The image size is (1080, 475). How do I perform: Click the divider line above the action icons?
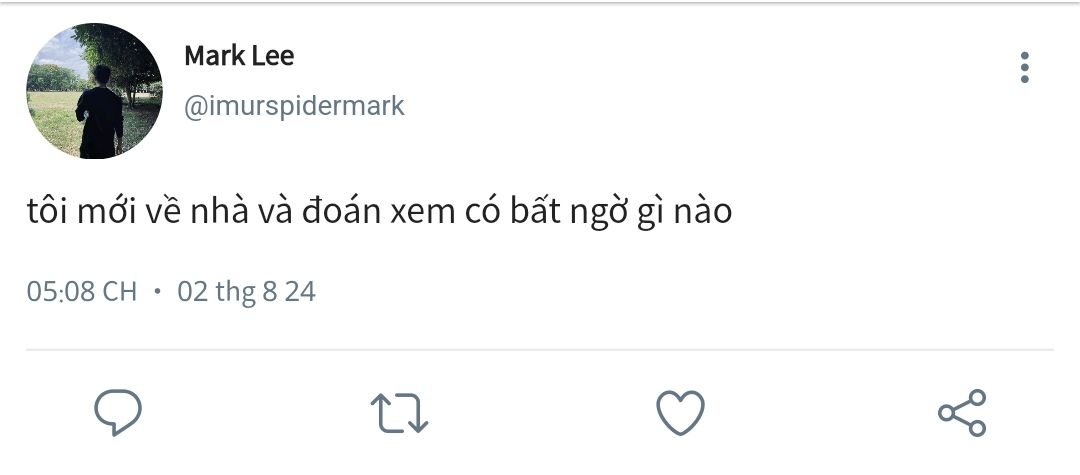(540, 350)
